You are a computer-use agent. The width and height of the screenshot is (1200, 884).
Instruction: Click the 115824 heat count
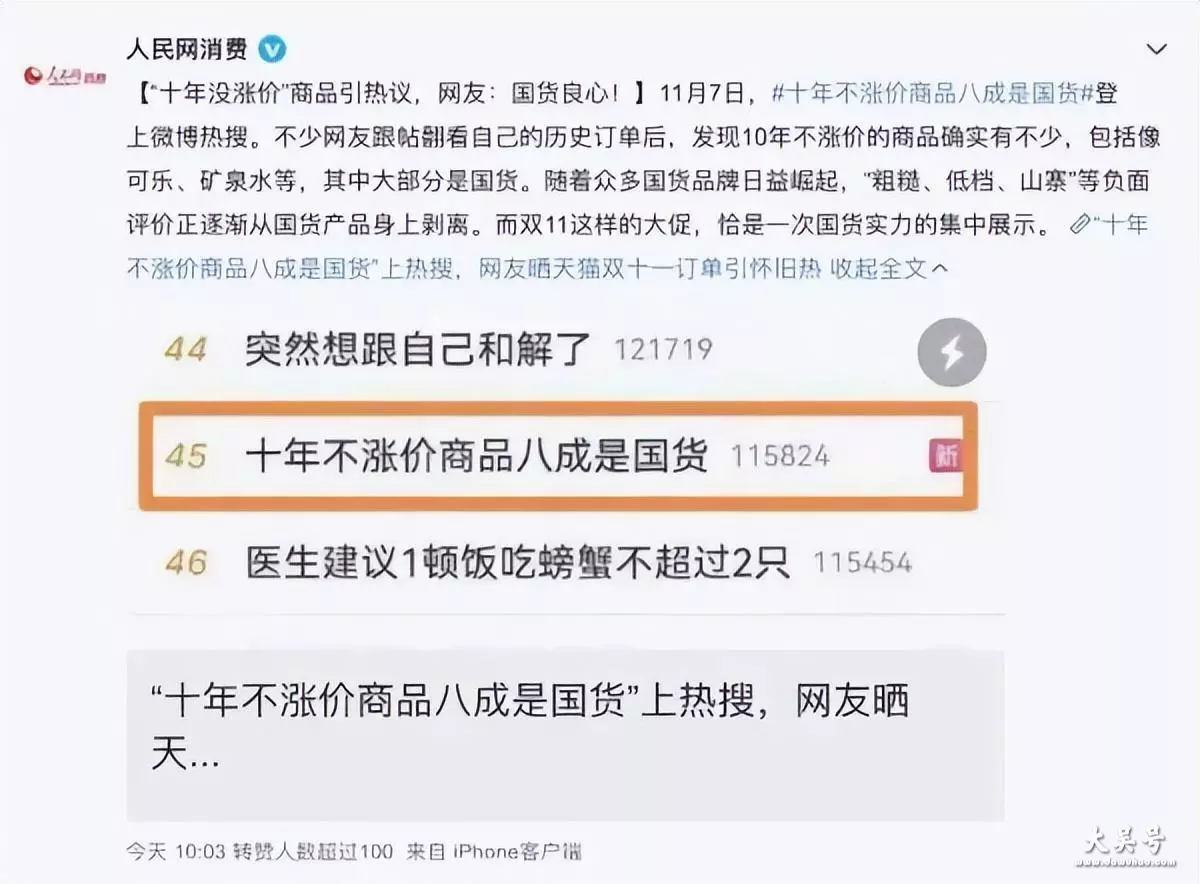pos(779,457)
